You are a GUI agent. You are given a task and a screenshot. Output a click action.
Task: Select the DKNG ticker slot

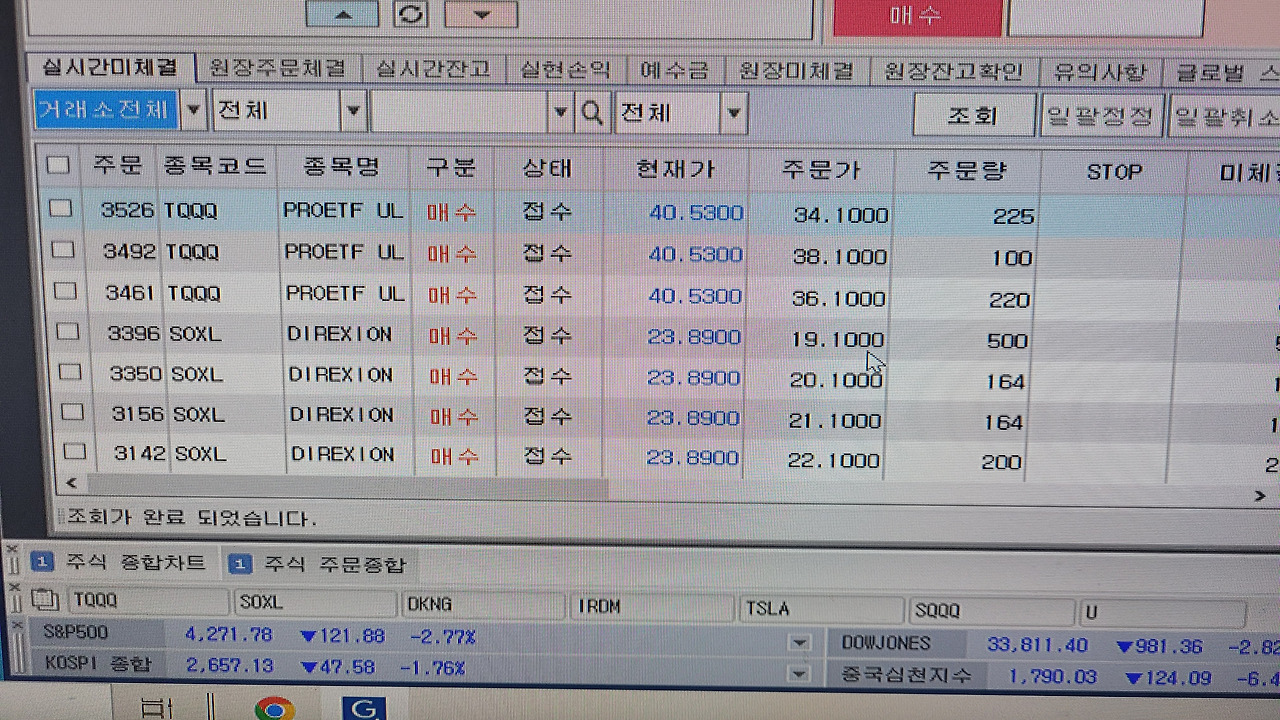click(484, 605)
